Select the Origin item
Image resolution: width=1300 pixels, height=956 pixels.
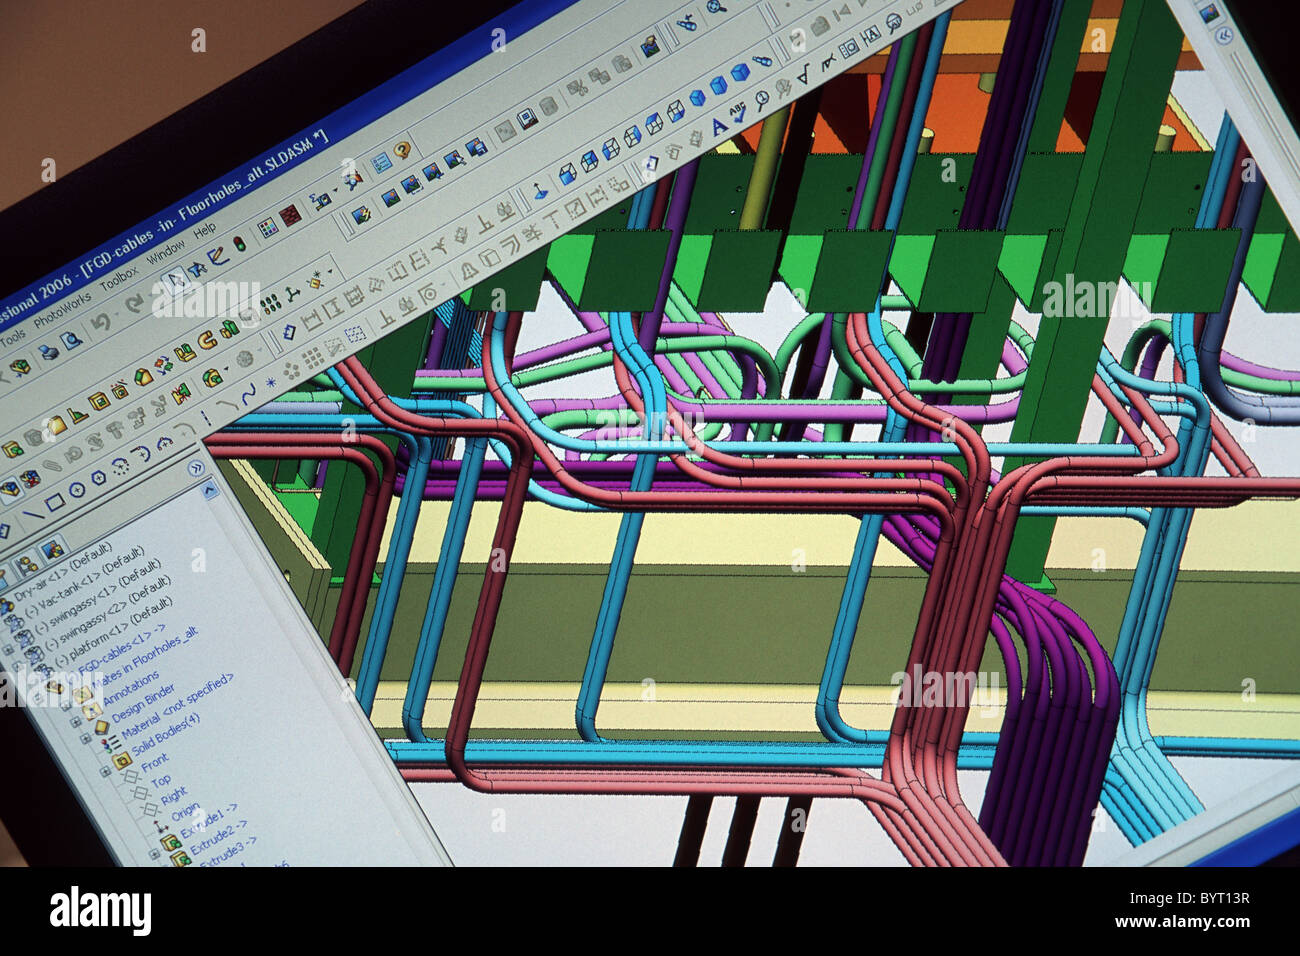[x=184, y=813]
